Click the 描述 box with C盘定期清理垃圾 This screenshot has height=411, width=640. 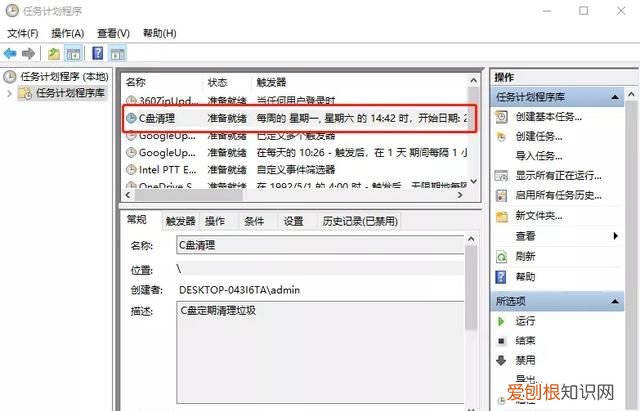pos(320,353)
